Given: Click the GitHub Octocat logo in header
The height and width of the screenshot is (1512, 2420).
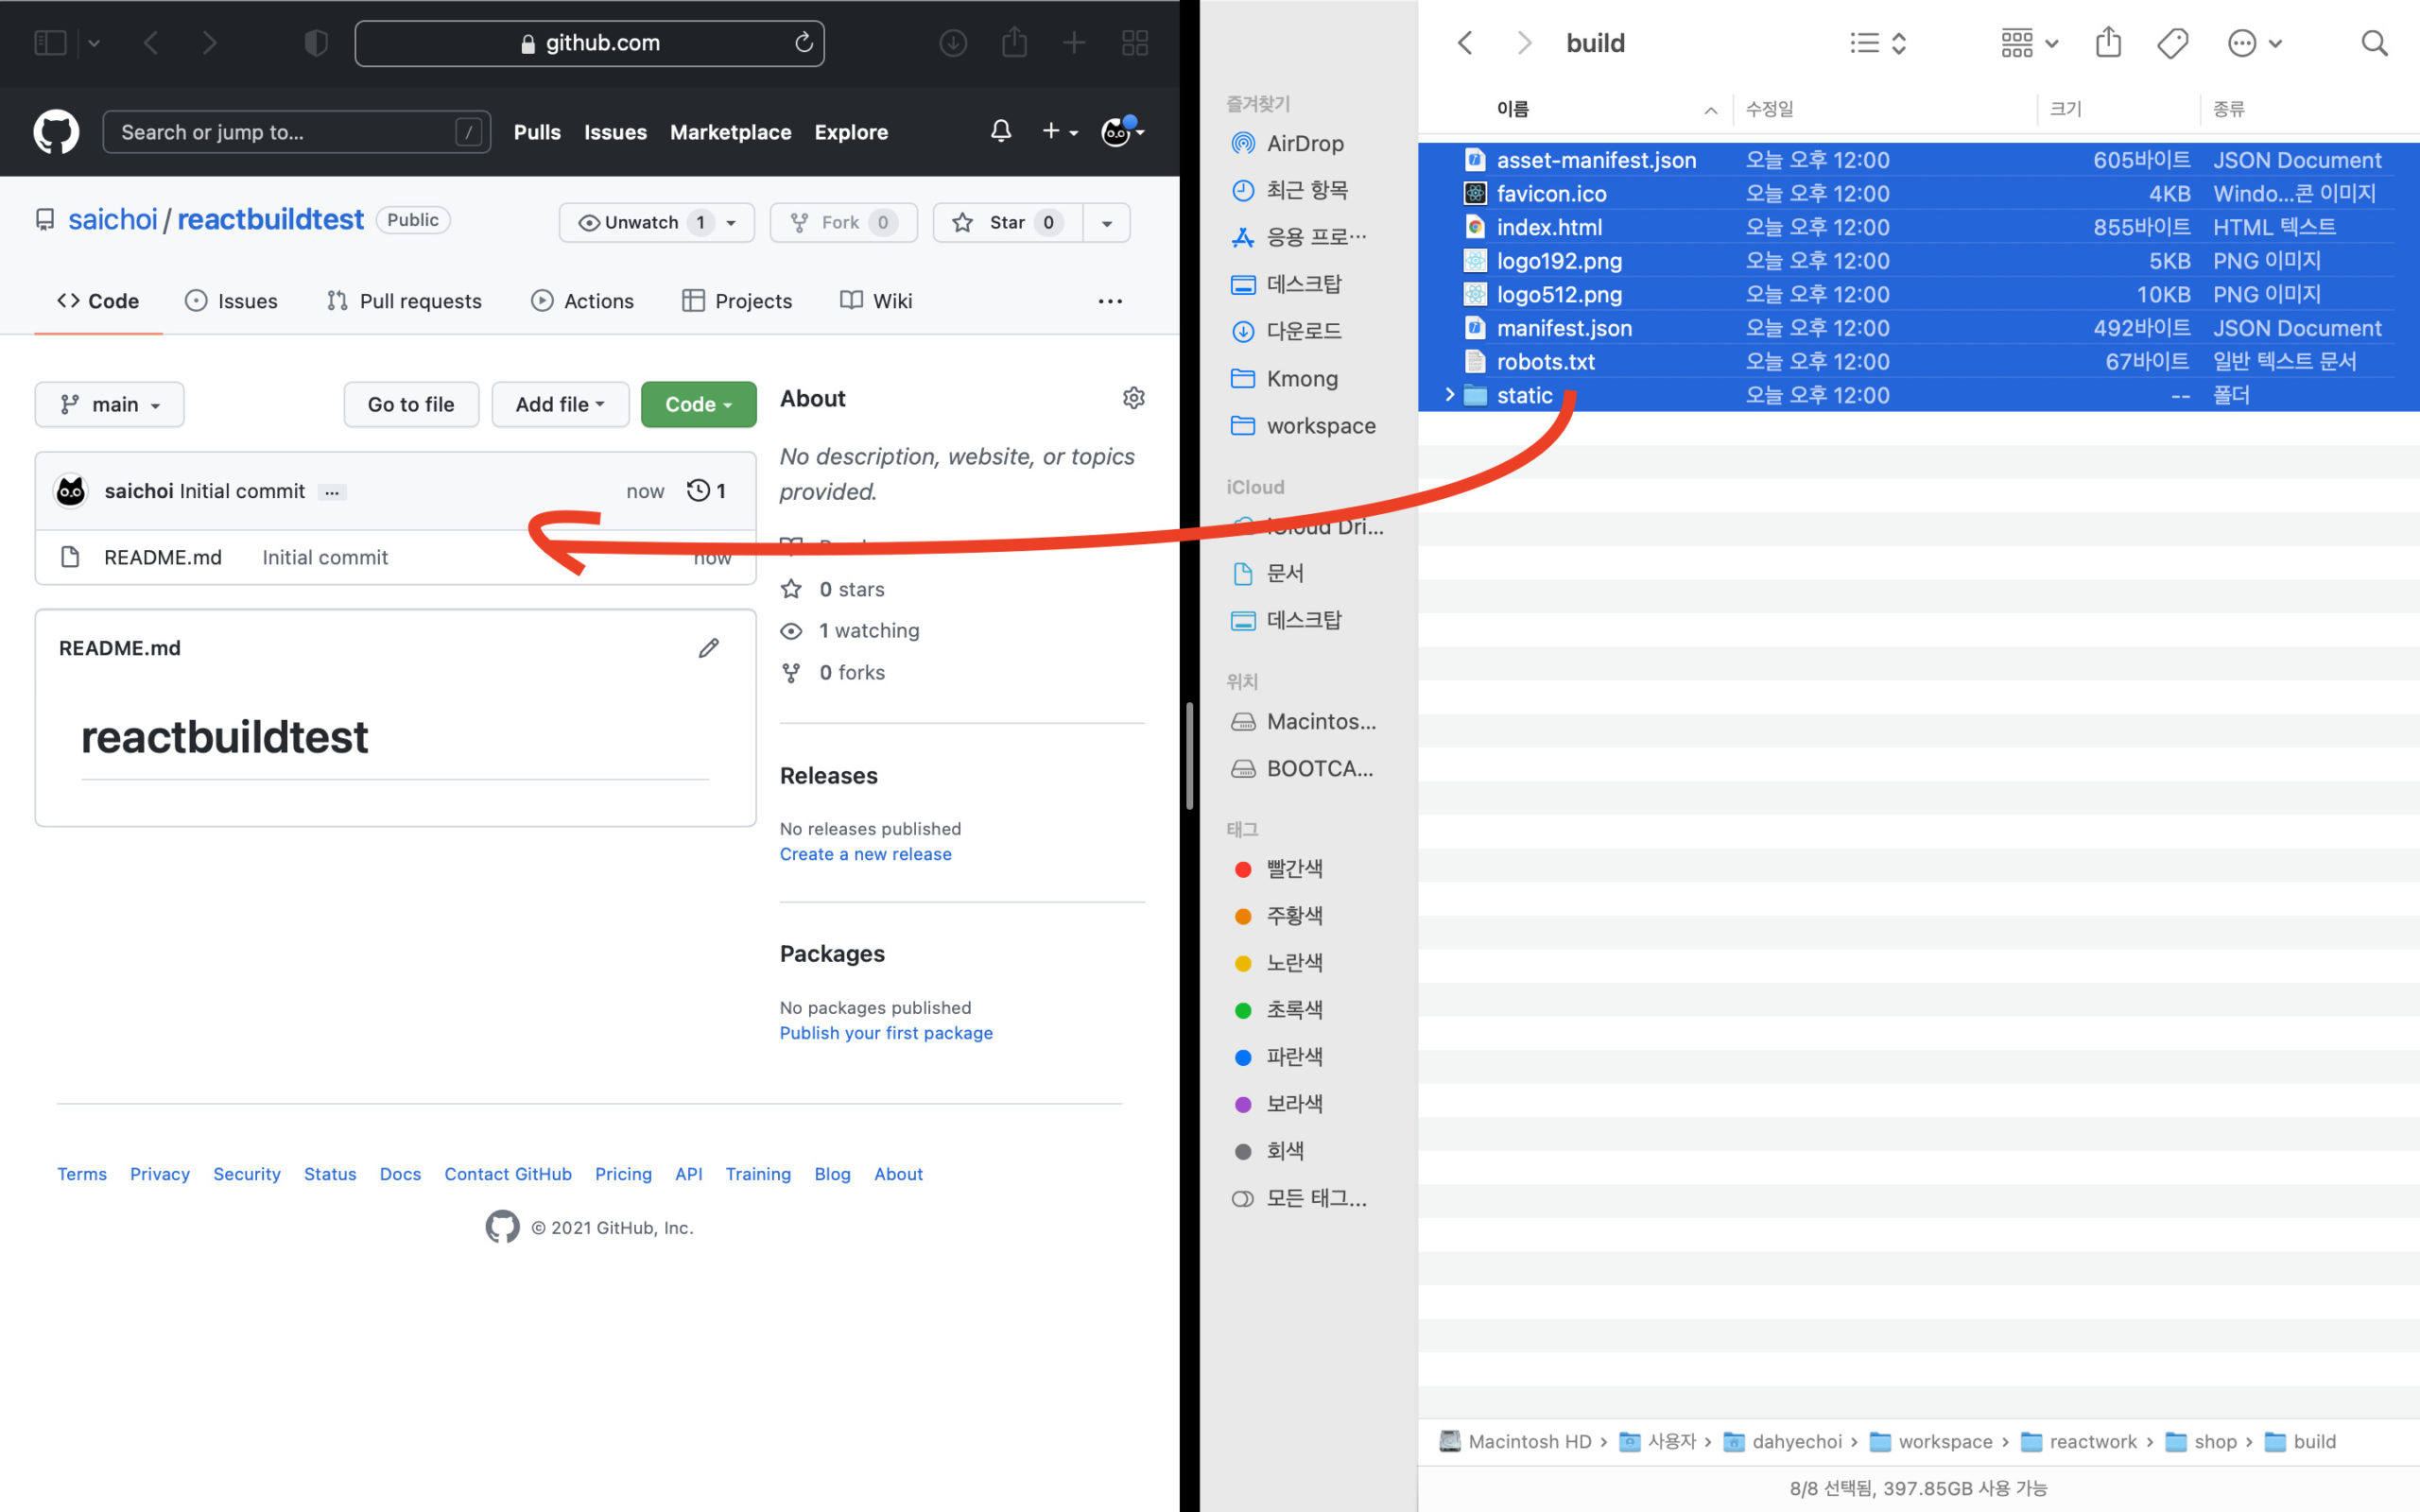Looking at the screenshot, I should pos(56,132).
